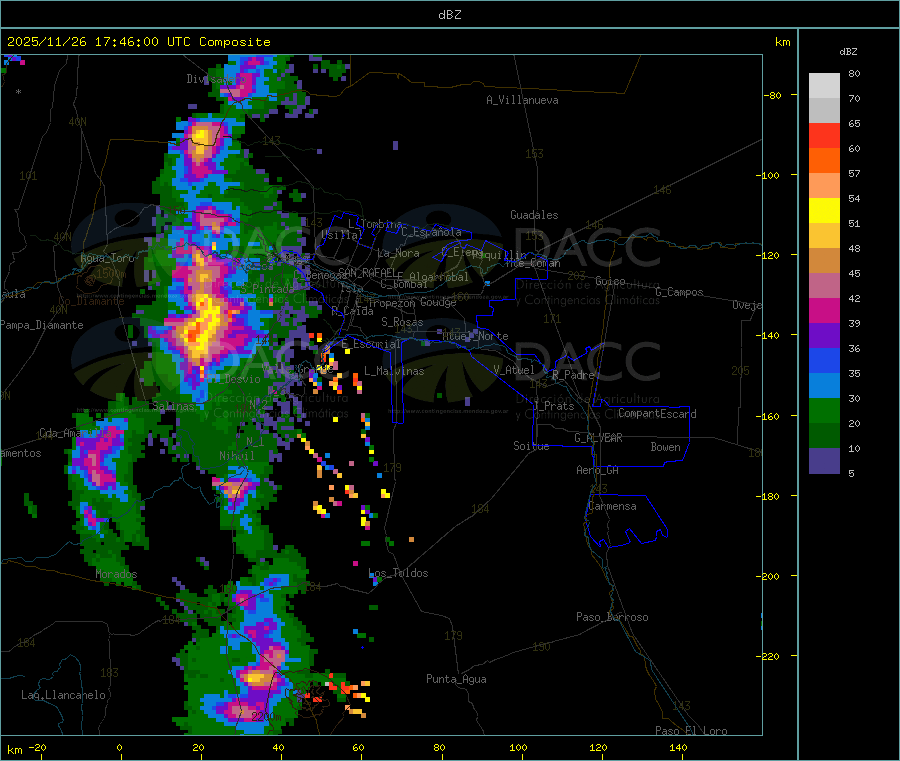The width and height of the screenshot is (900, 761).
Task: Select the purple 39 dBZ legend swatch
Action: click(824, 335)
